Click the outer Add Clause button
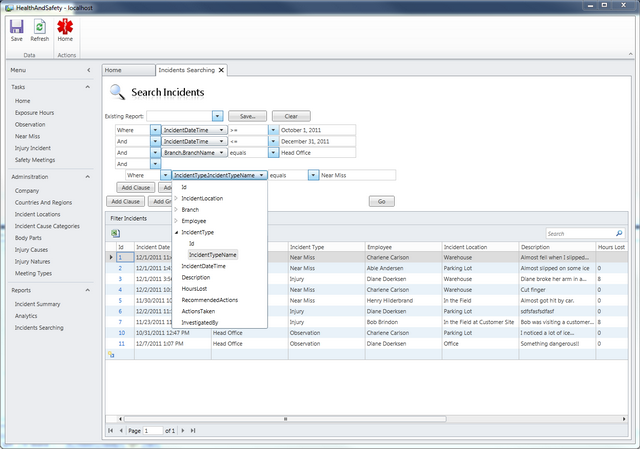 tap(125, 201)
